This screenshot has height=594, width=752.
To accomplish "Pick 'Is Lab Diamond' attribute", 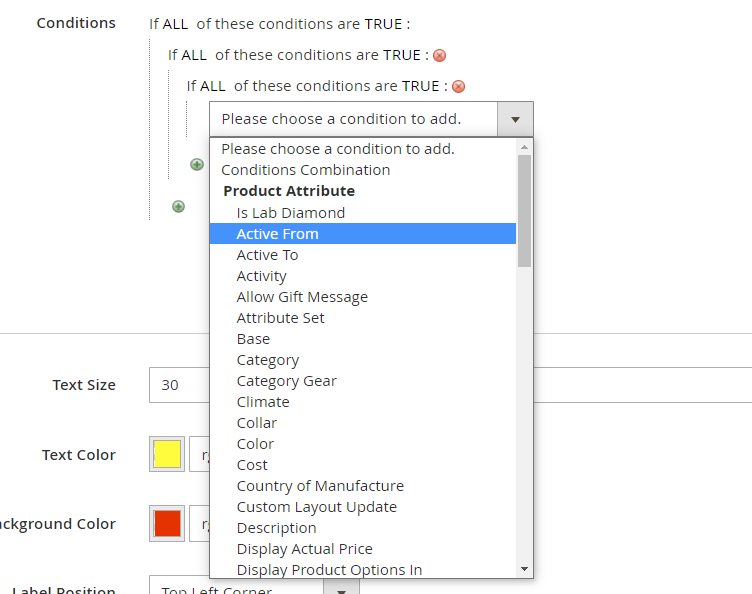I will [290, 213].
